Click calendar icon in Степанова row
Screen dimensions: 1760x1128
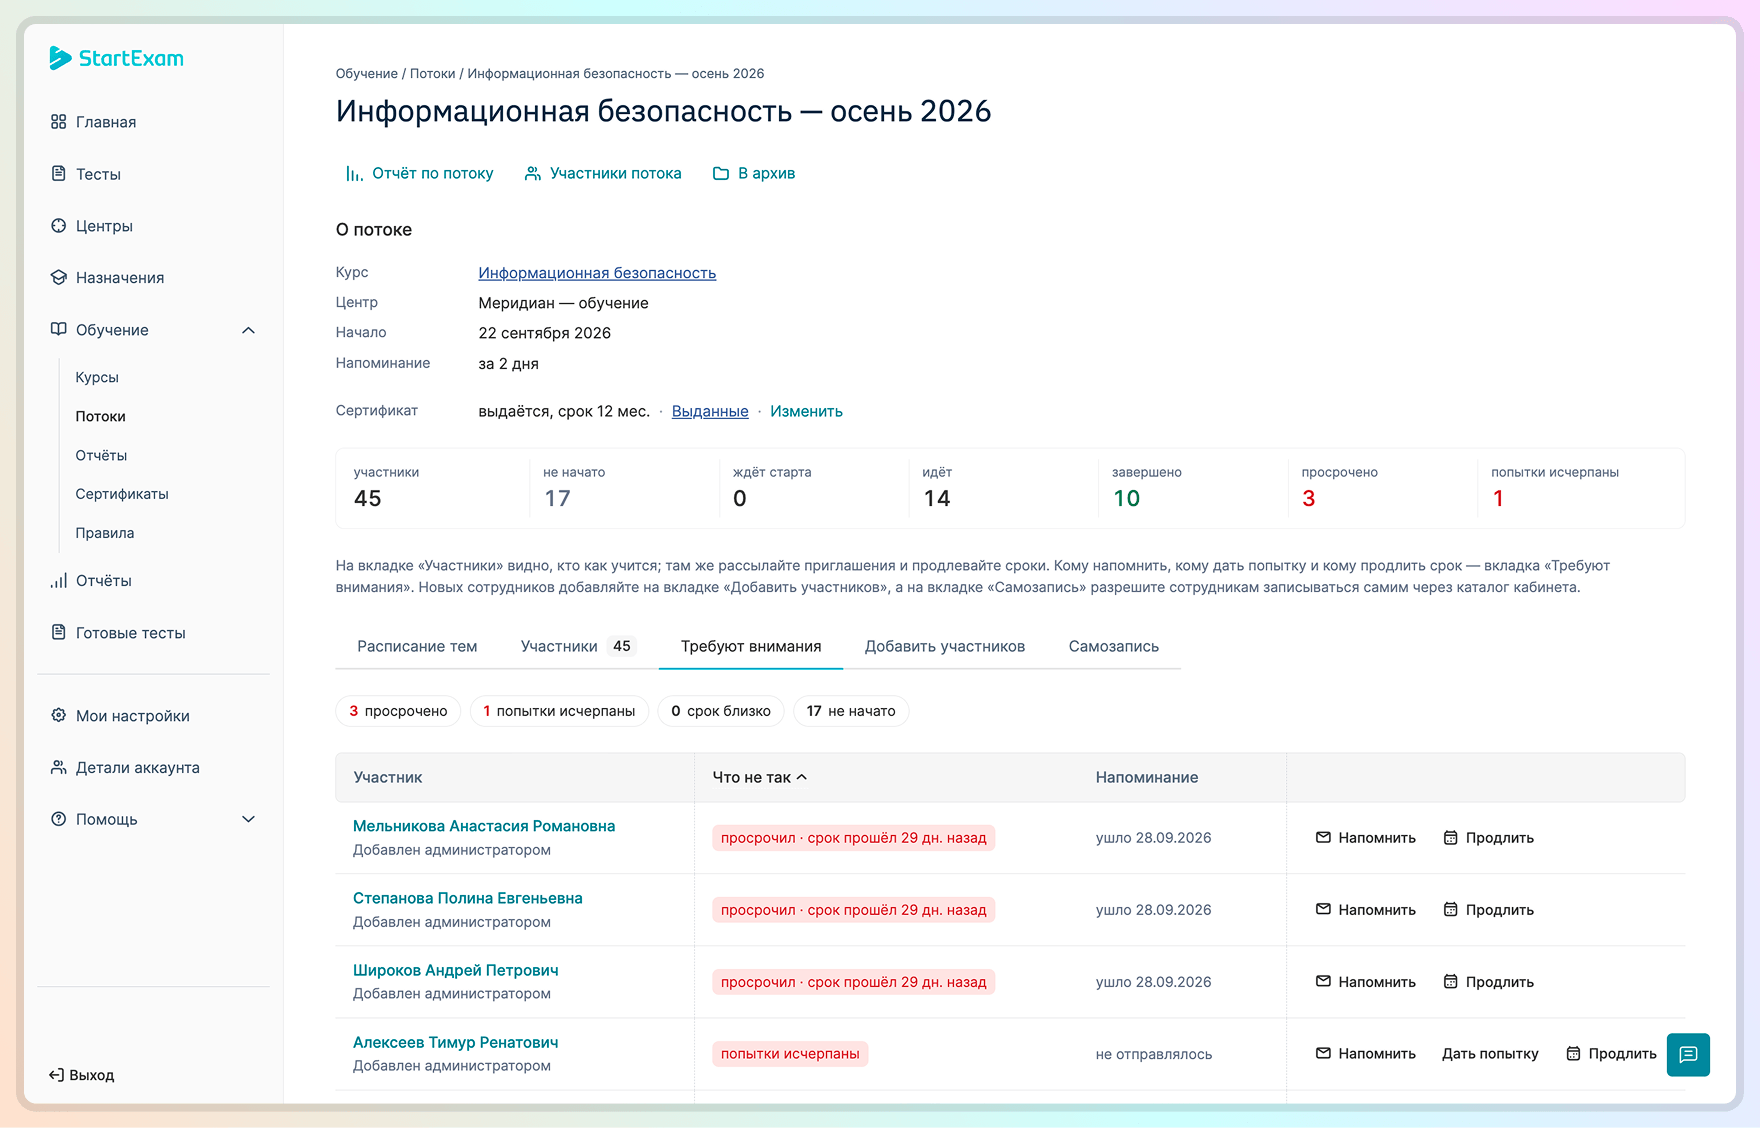[1451, 910]
